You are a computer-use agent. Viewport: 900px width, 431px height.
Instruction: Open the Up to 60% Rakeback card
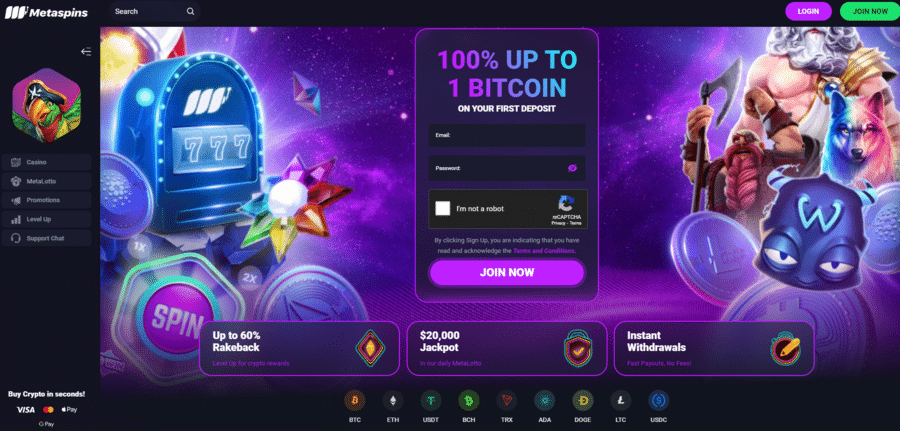tap(299, 348)
